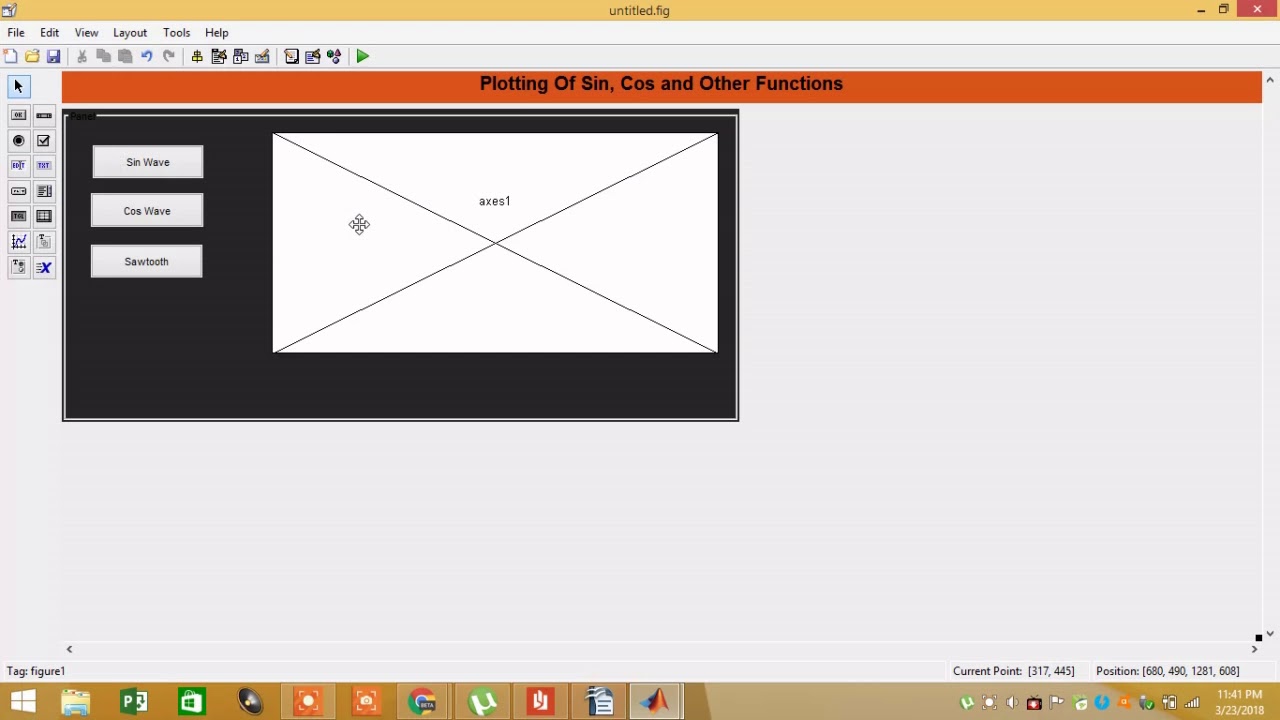Pick the Check Box component in the palette
1280x720 pixels.
tap(44, 141)
